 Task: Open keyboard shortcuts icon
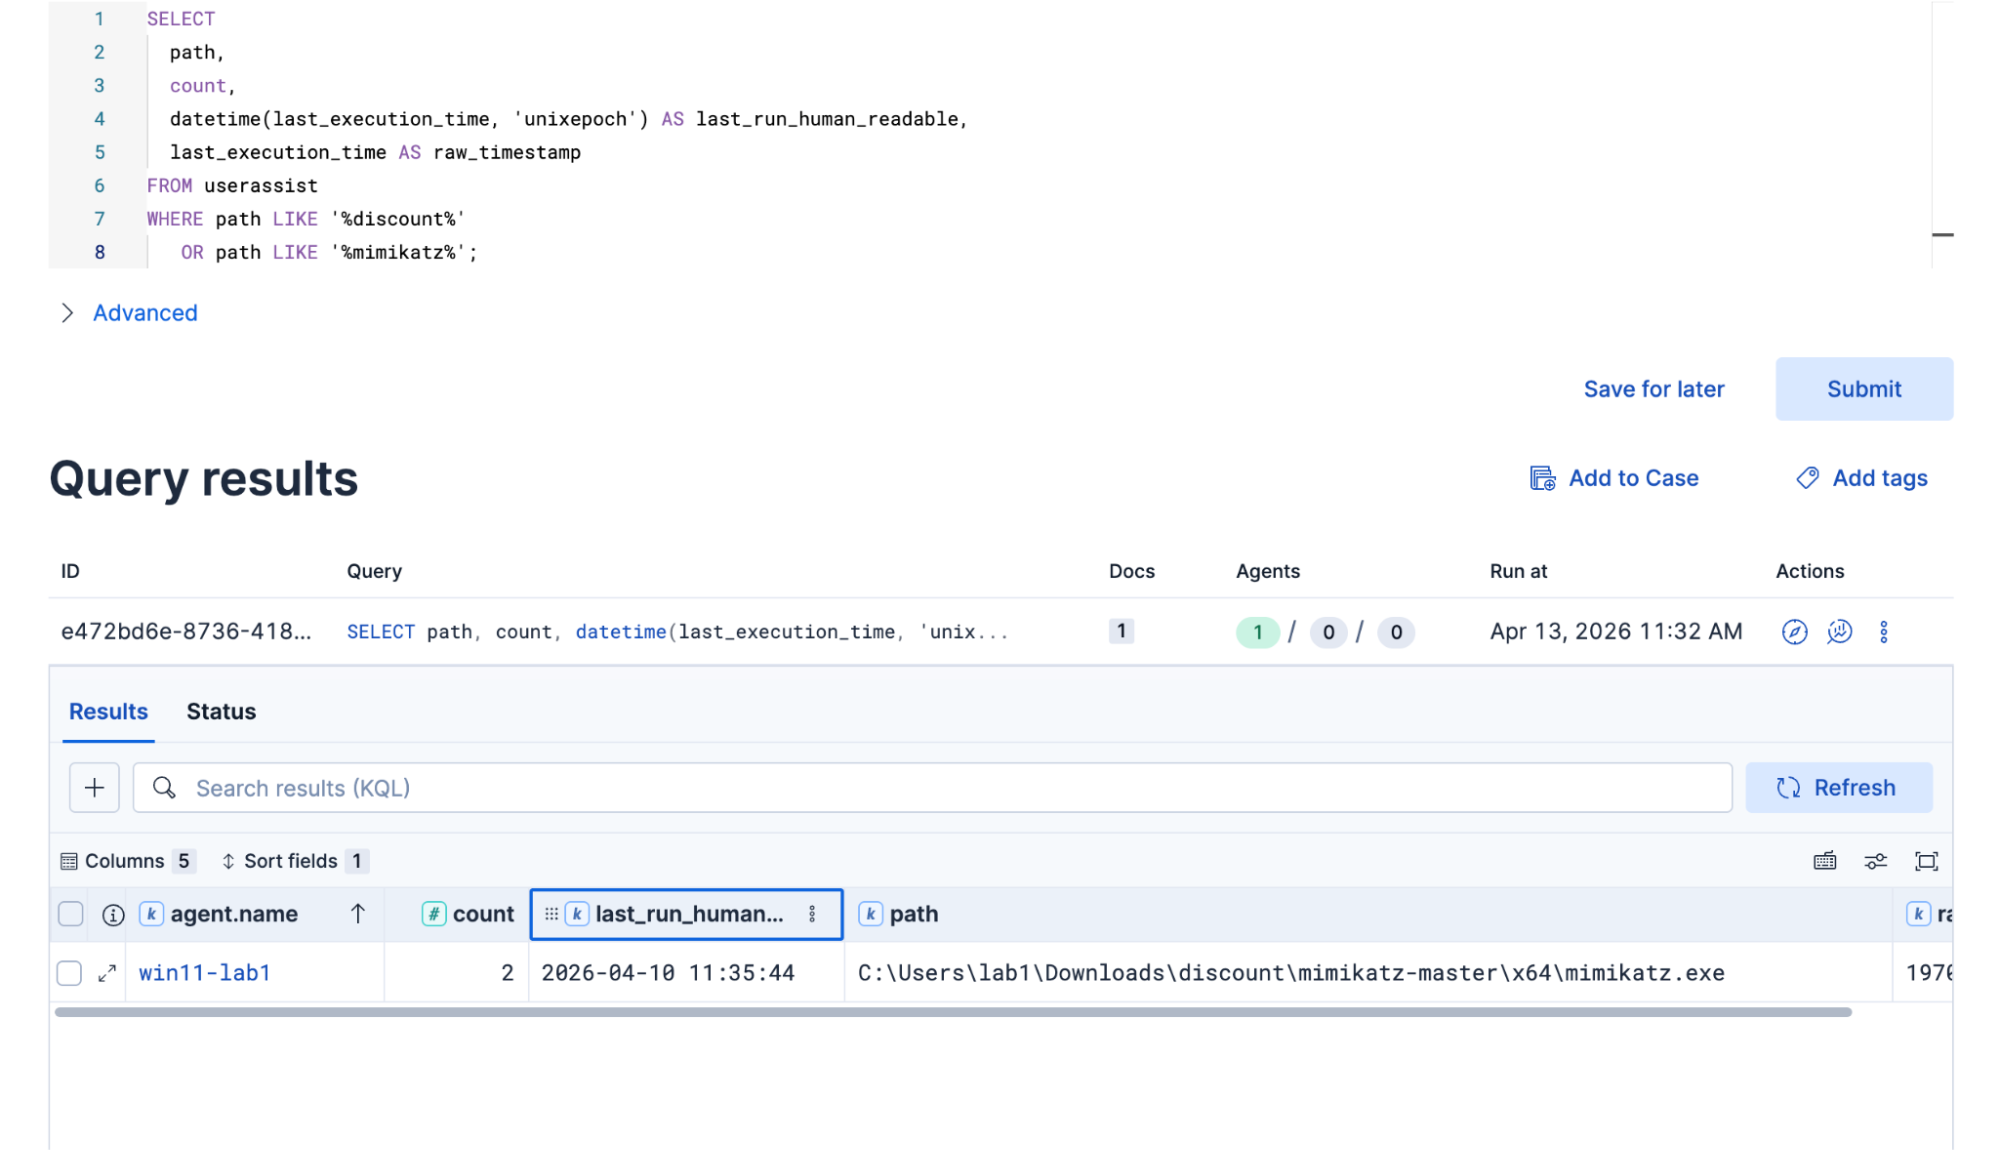(1825, 861)
